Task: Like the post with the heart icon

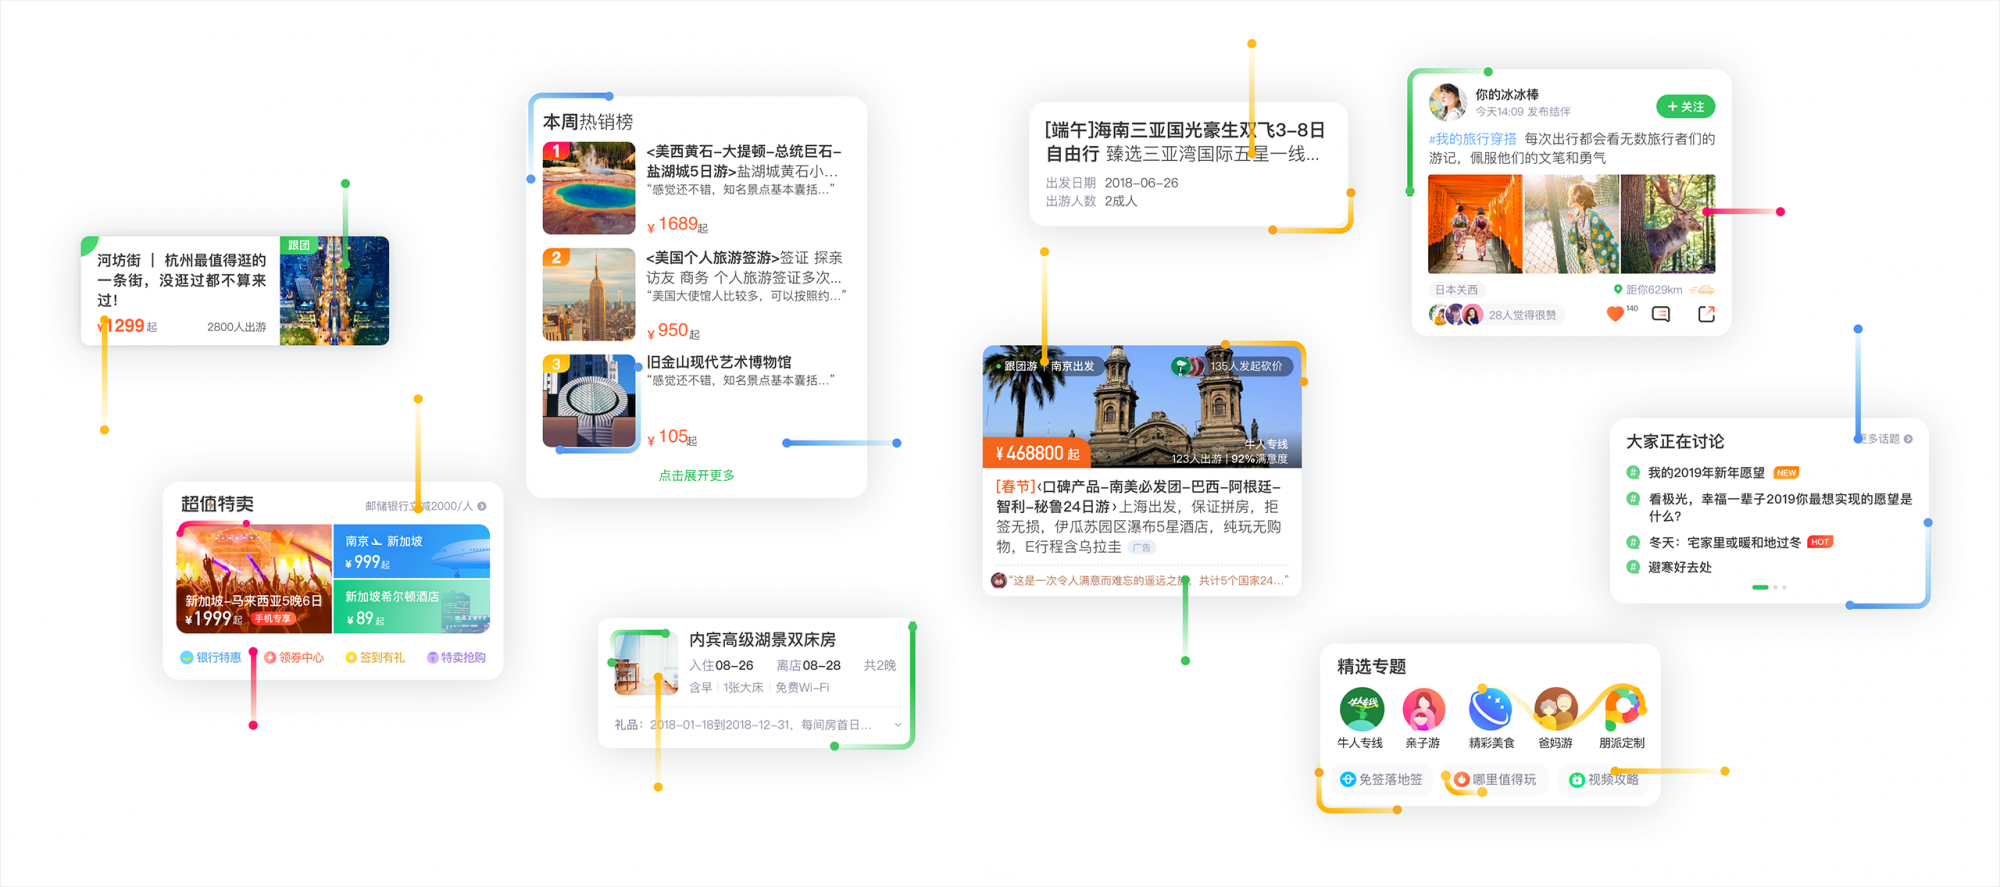Action: (x=1615, y=315)
